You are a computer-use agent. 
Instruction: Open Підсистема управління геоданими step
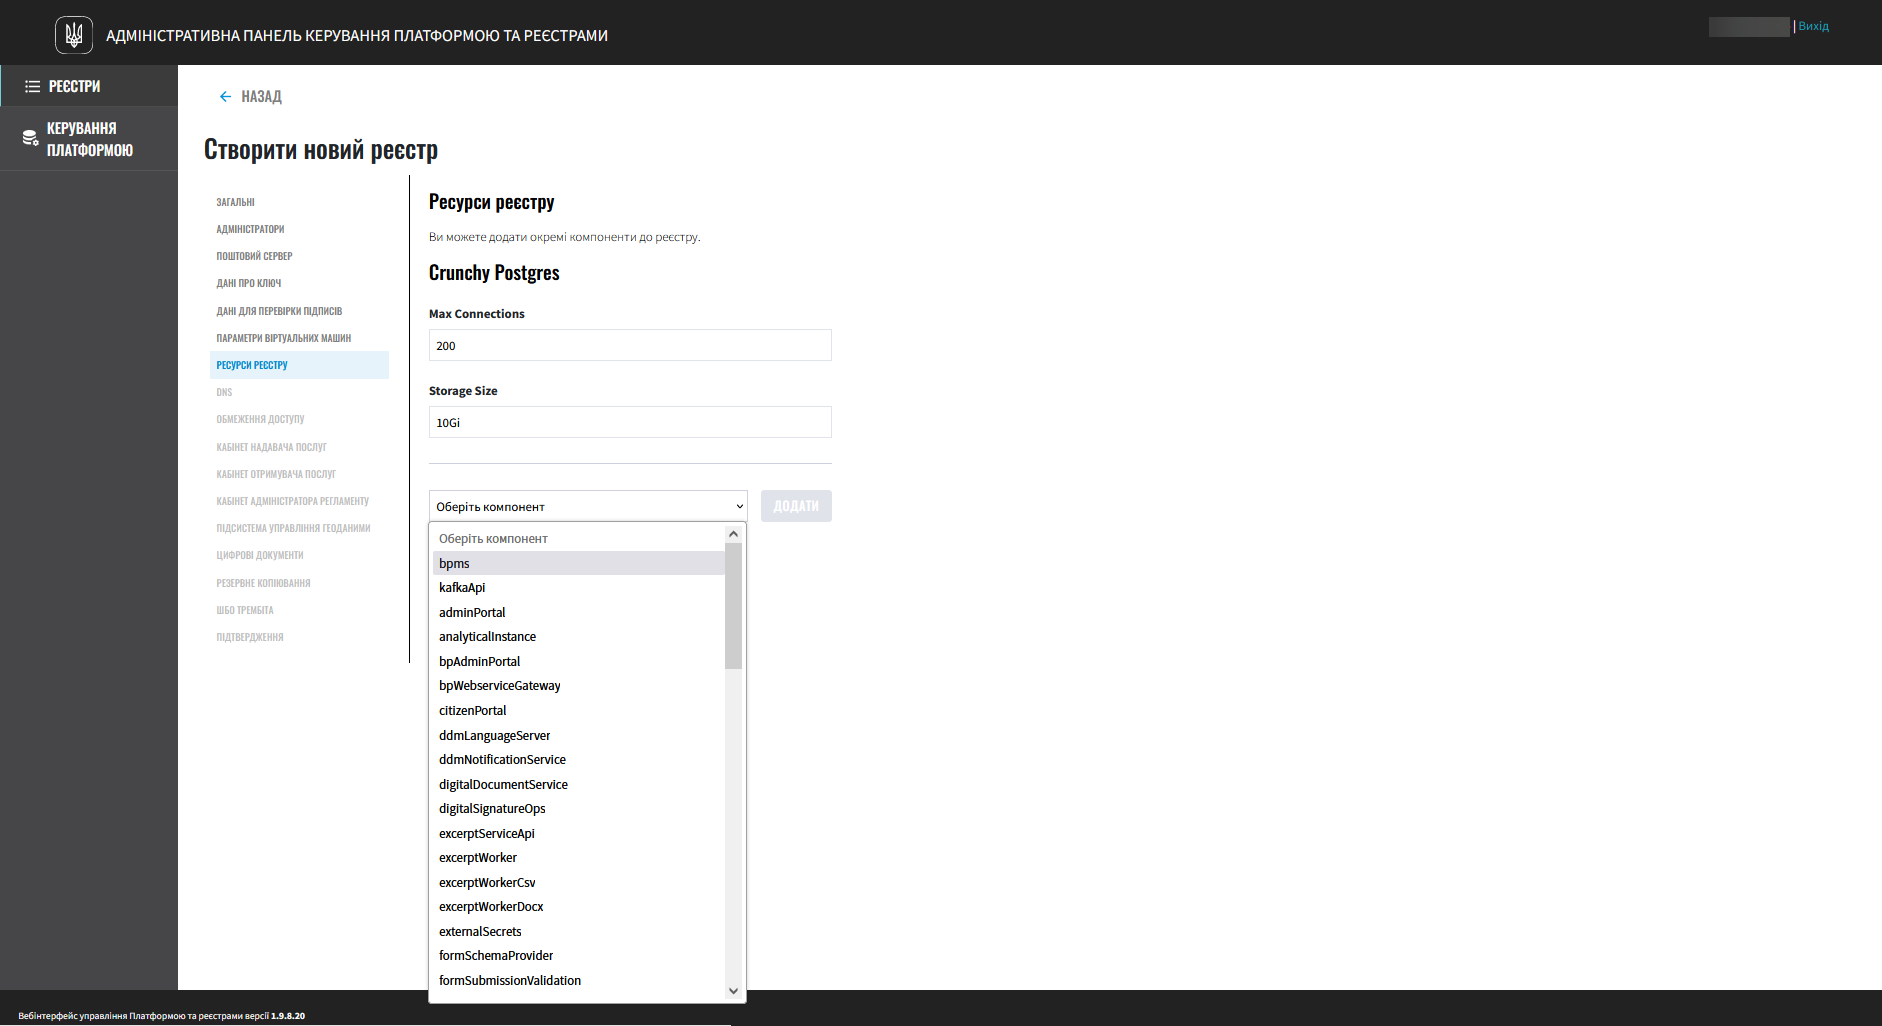point(293,528)
